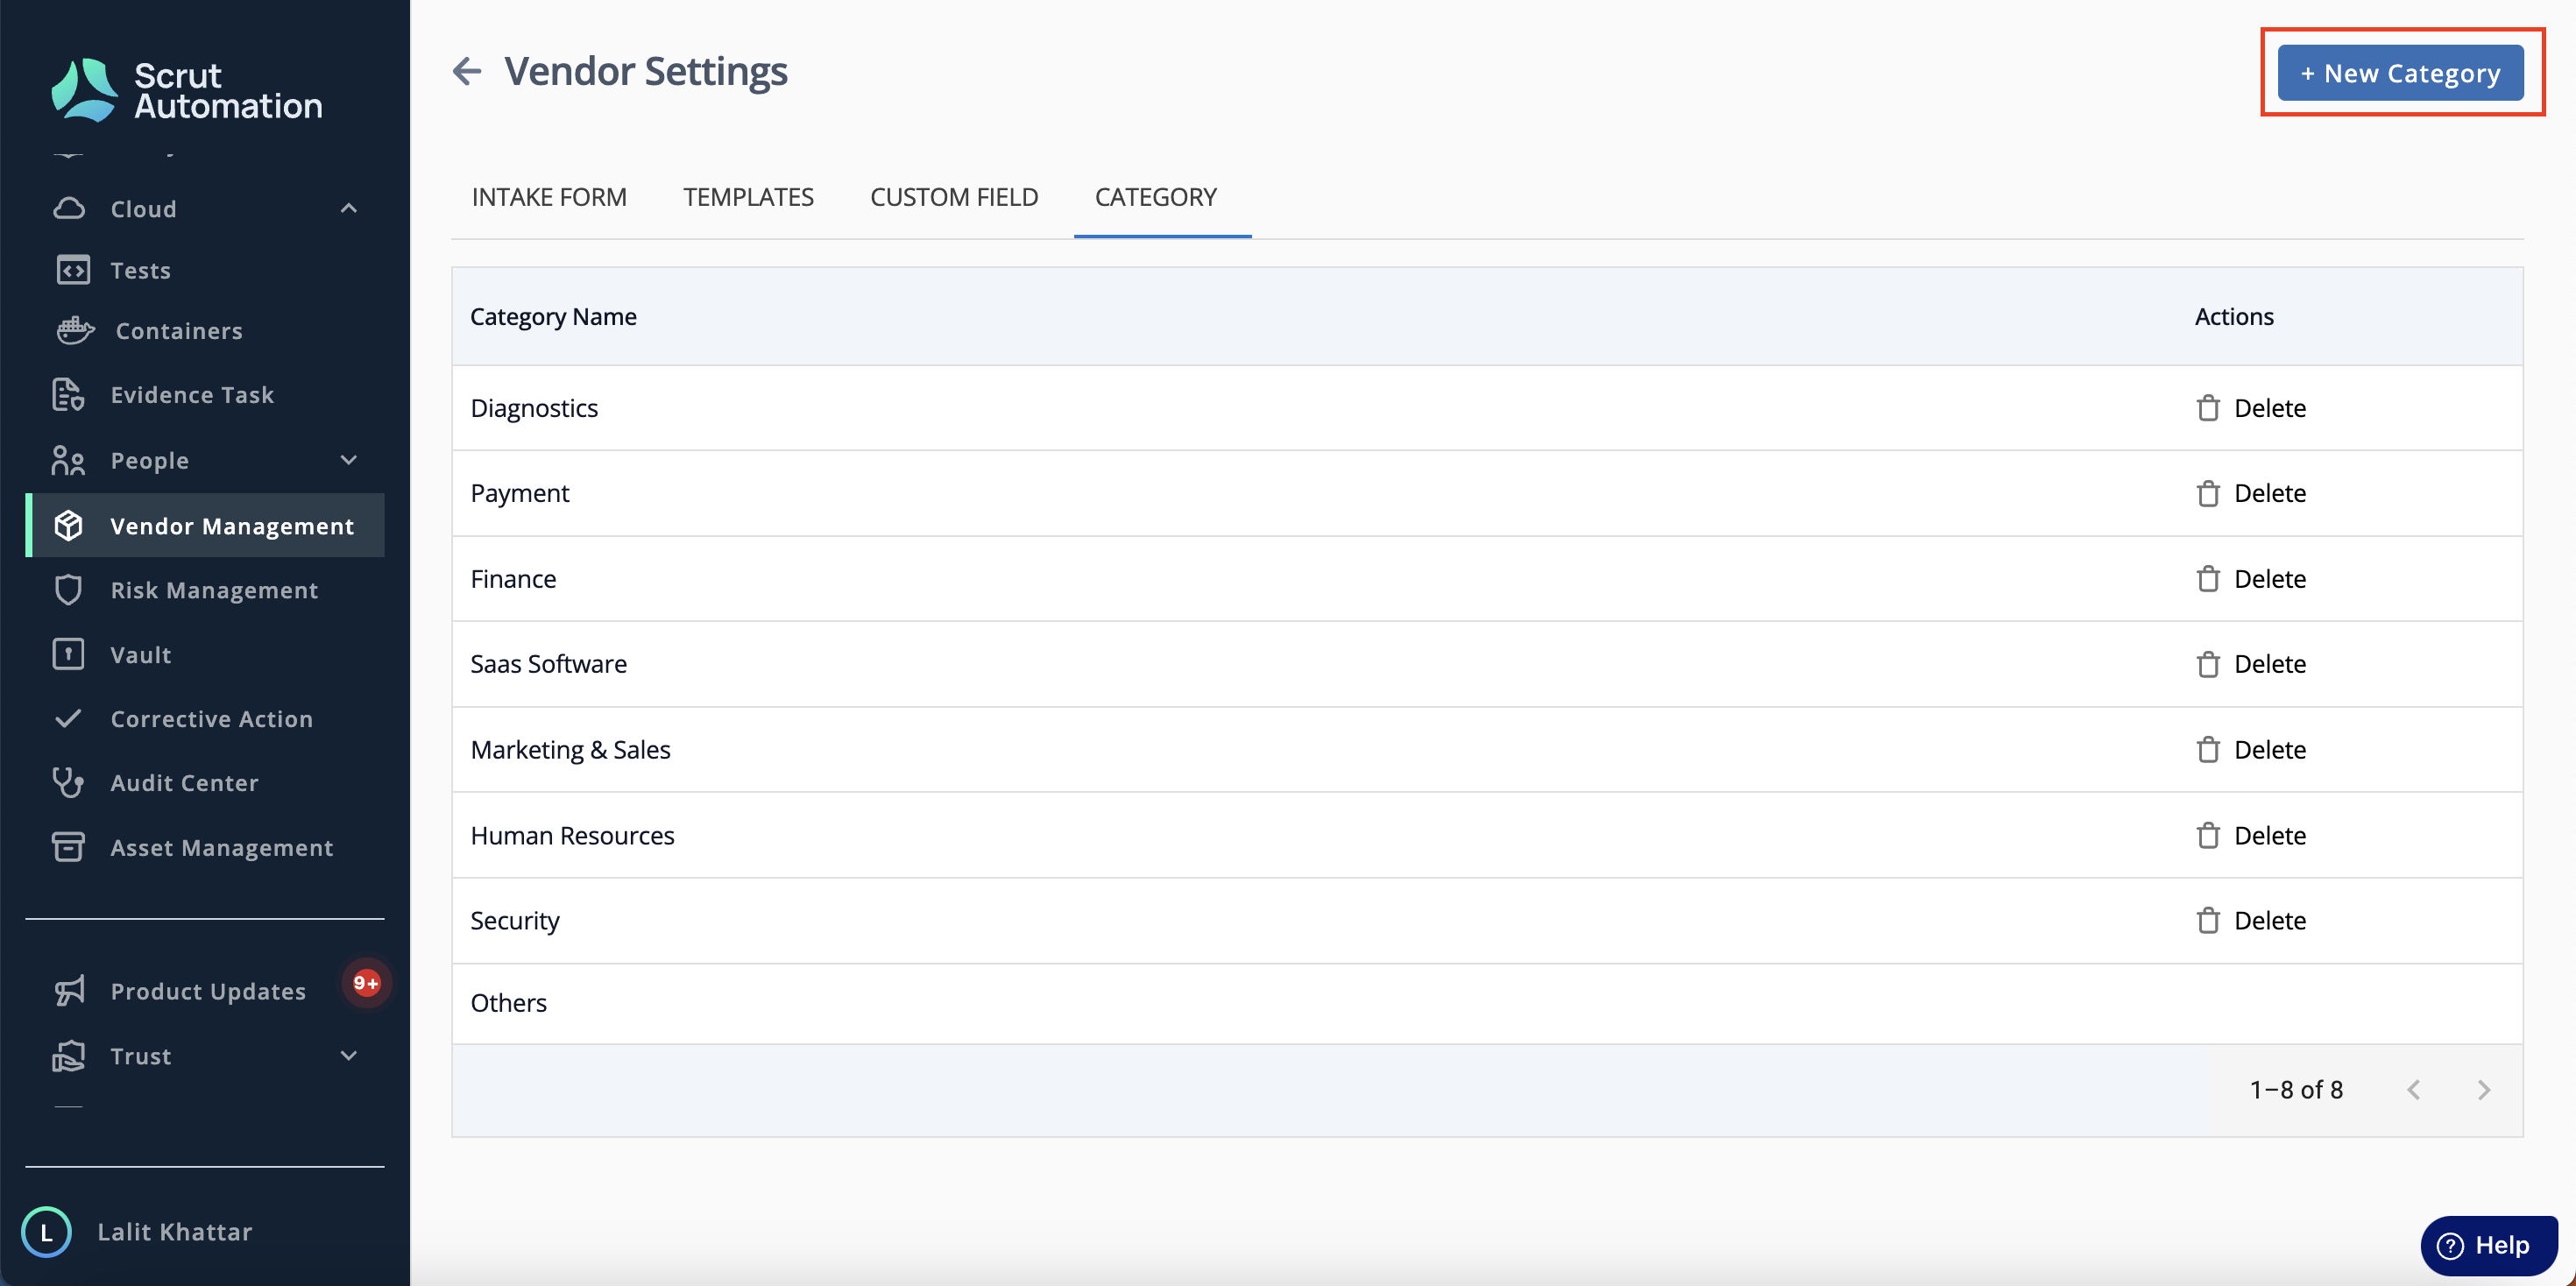Click the trash icon in the Saas Software row
Image resolution: width=2576 pixels, height=1286 pixels.
tap(2208, 664)
